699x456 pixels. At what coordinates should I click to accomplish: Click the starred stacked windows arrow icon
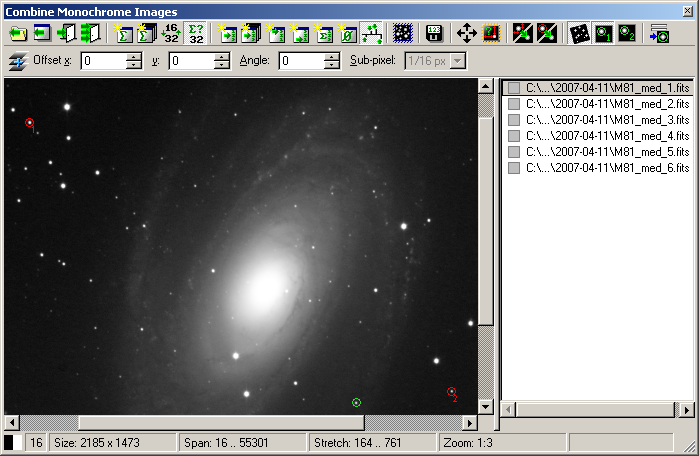(251, 33)
